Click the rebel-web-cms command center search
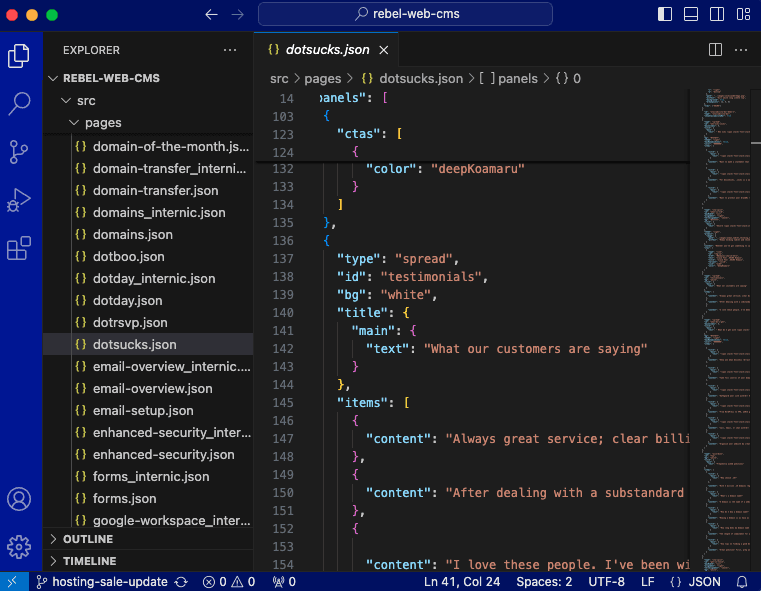 click(406, 14)
